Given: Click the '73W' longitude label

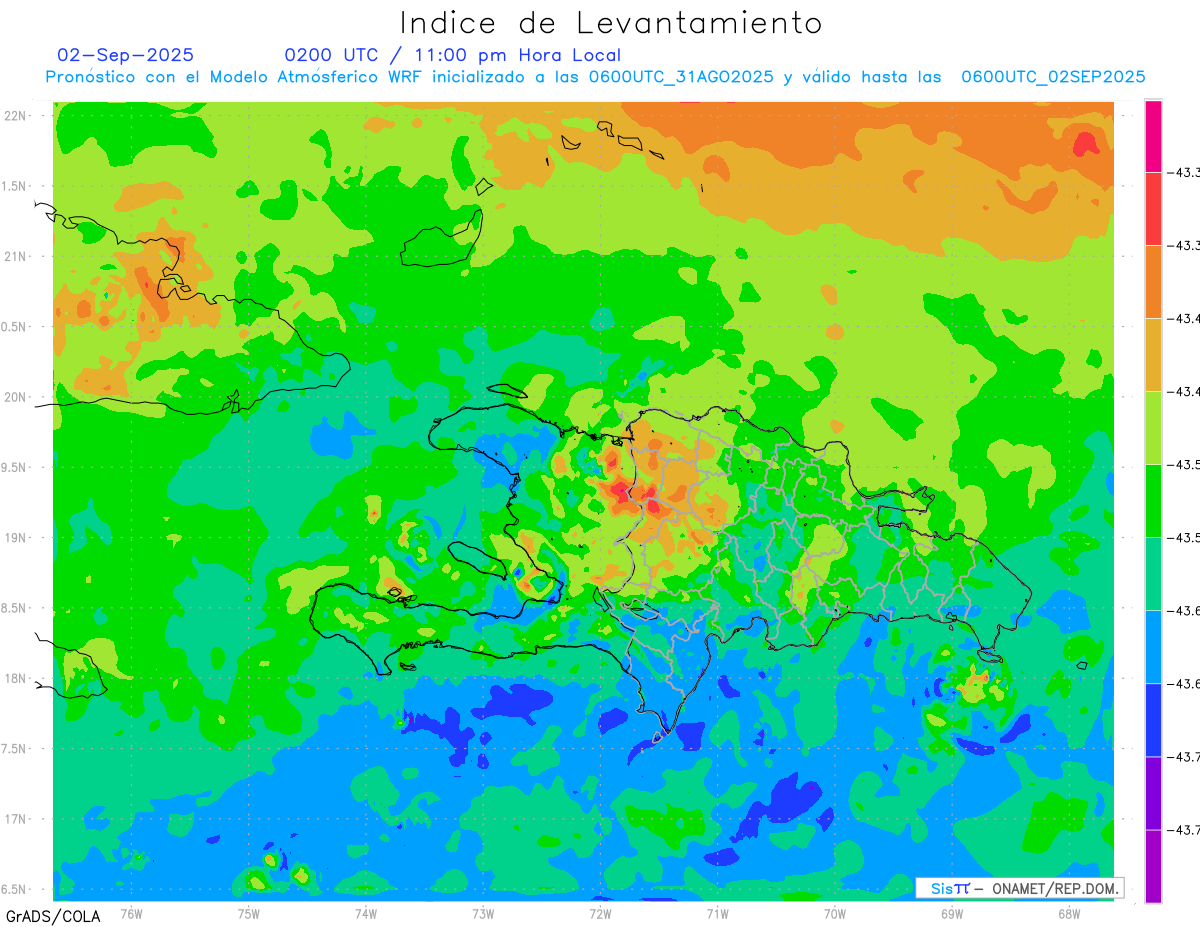Looking at the screenshot, I should (483, 913).
